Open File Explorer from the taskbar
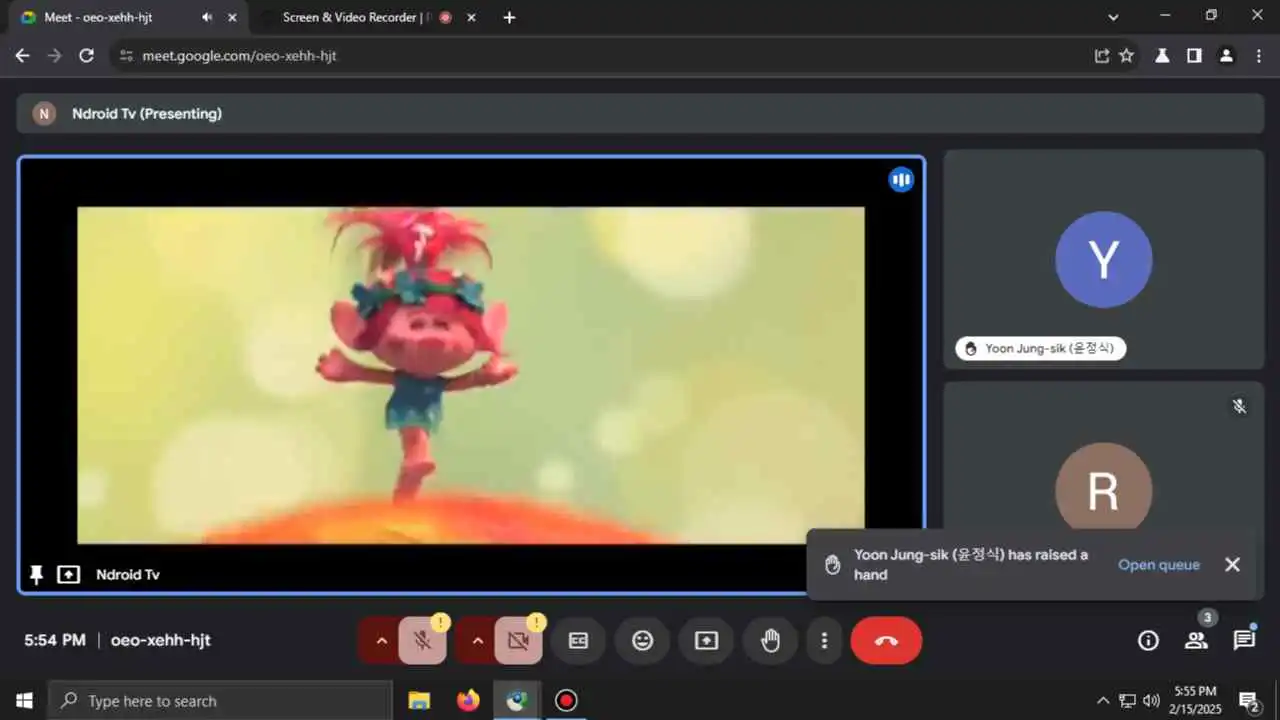Screen dimensions: 1280x720 (420, 701)
